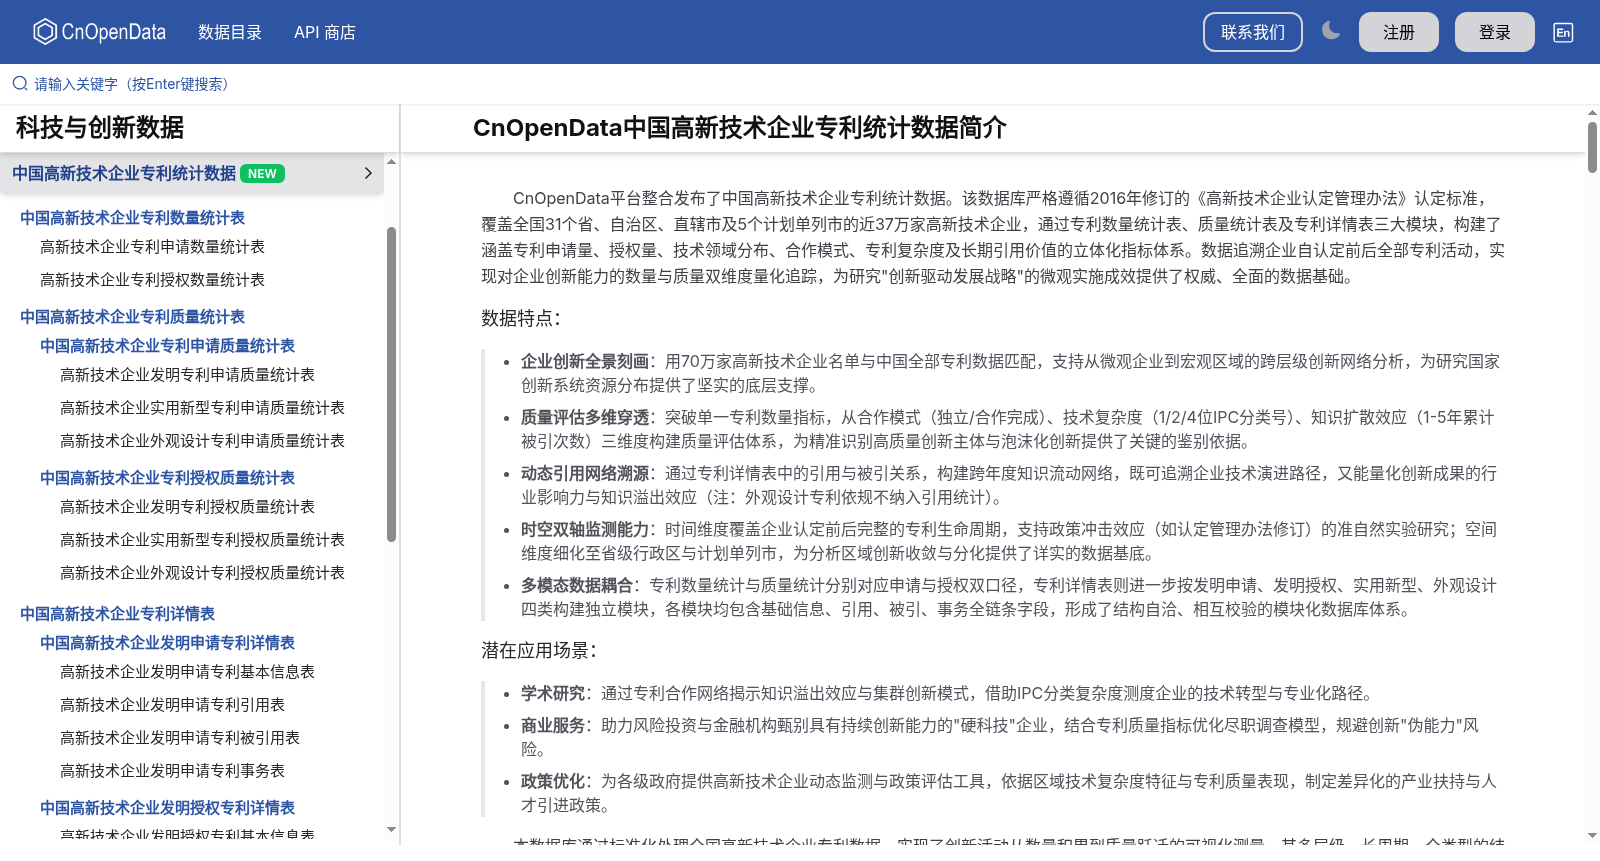Click the 政策优化 bullet label
Viewport: 1600px width, 861px height.
[x=553, y=781]
